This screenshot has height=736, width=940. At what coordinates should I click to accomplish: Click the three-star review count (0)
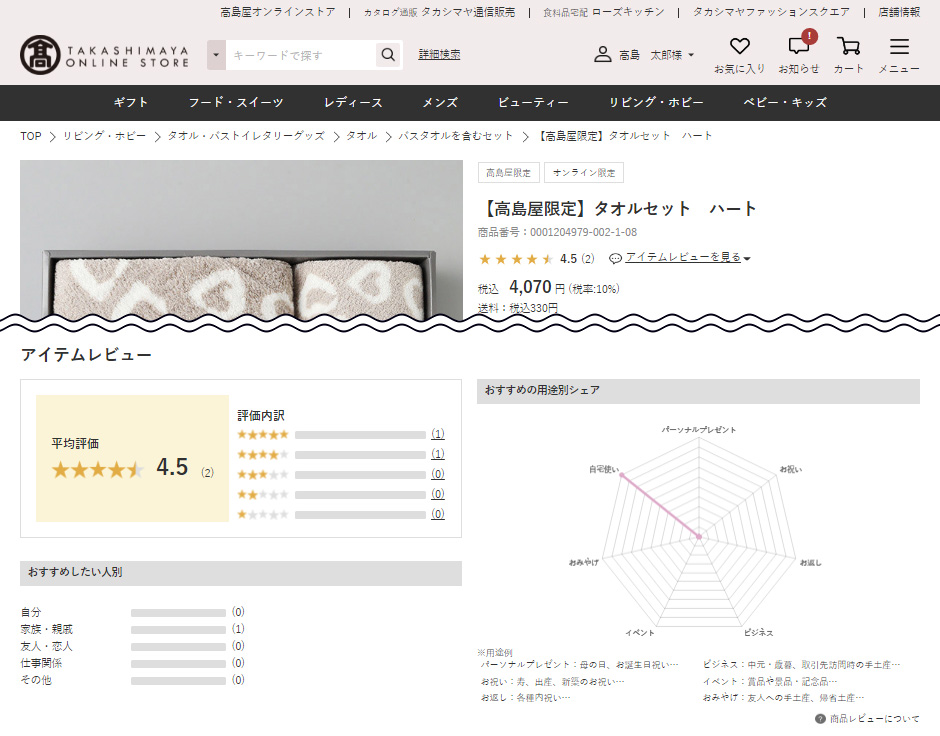[x=438, y=474]
